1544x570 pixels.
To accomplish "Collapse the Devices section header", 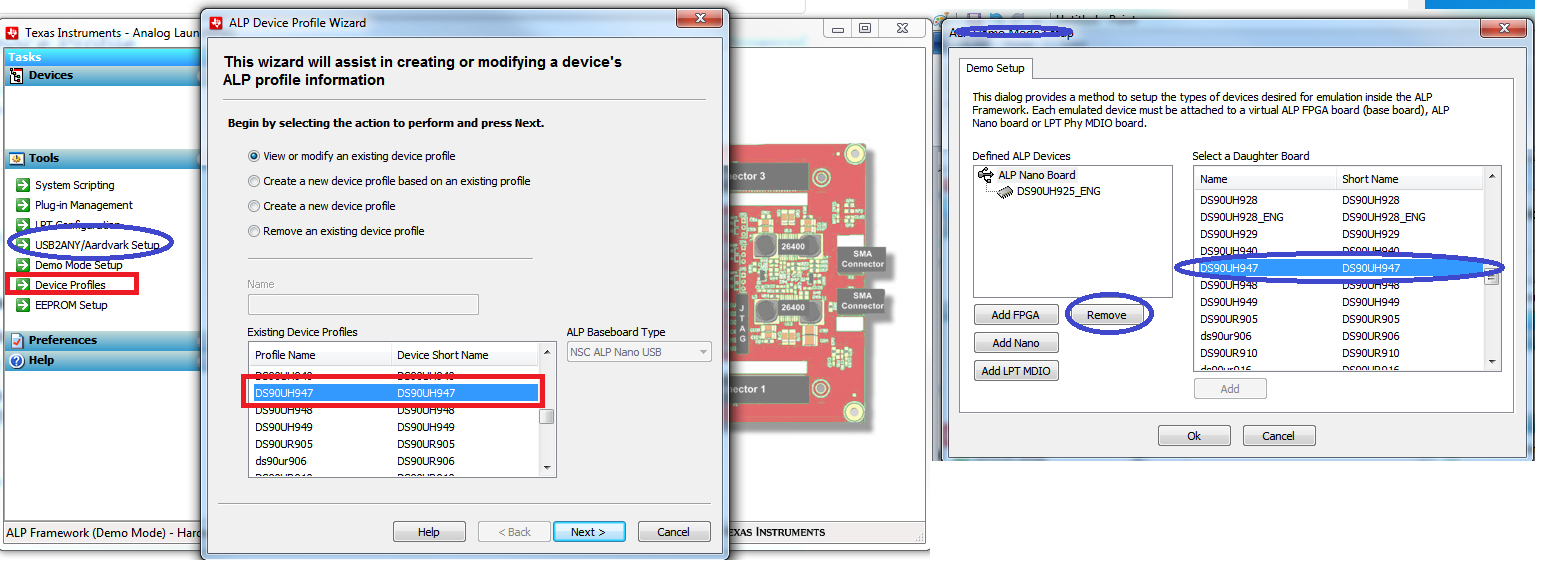I will (102, 75).
